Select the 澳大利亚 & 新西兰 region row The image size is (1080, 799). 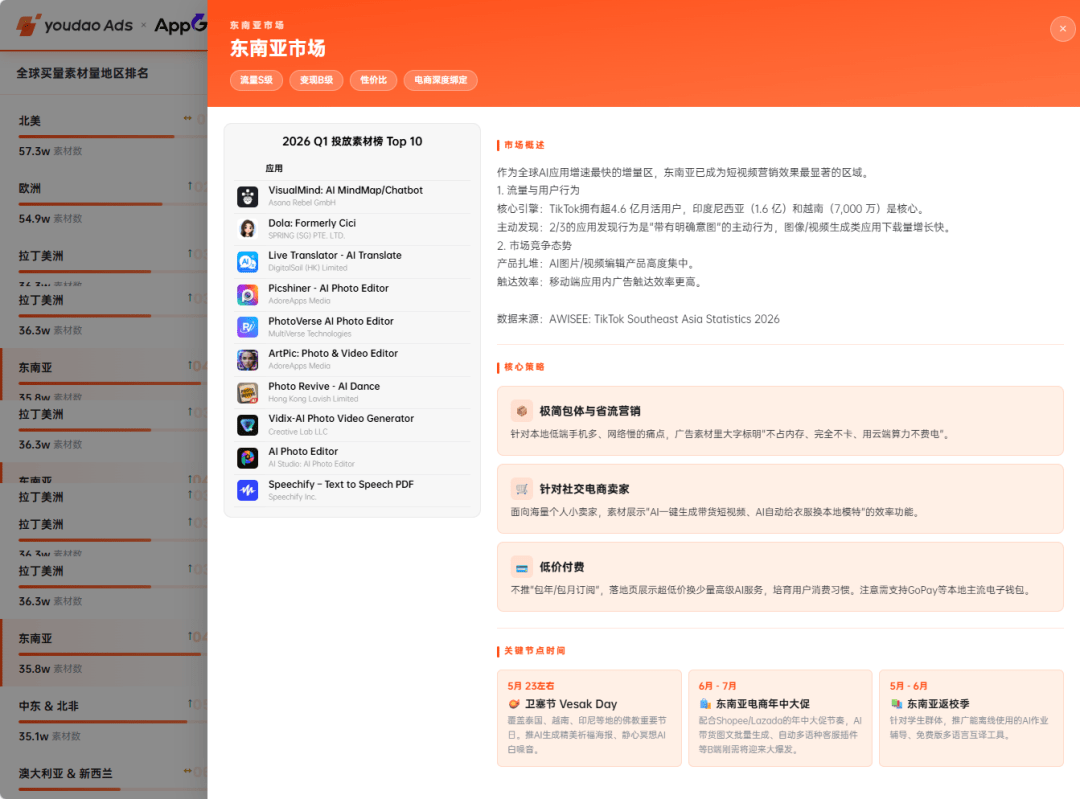click(x=103, y=778)
